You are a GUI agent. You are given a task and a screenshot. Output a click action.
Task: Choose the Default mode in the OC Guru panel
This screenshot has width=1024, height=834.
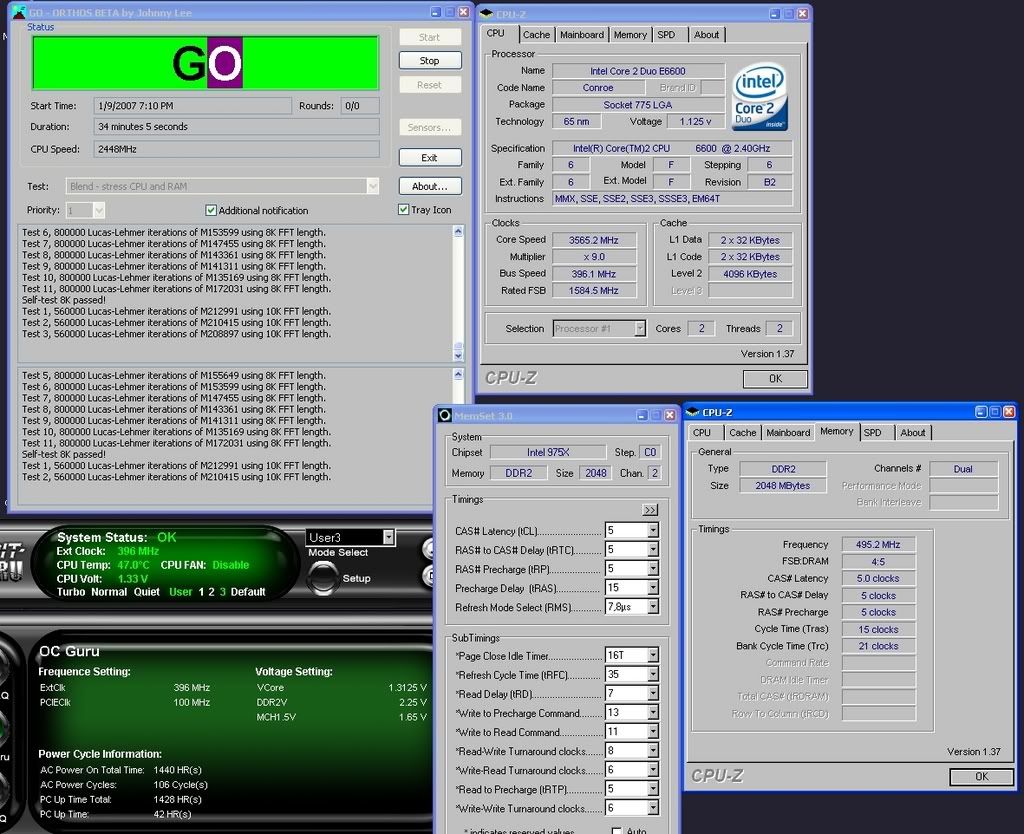248,592
